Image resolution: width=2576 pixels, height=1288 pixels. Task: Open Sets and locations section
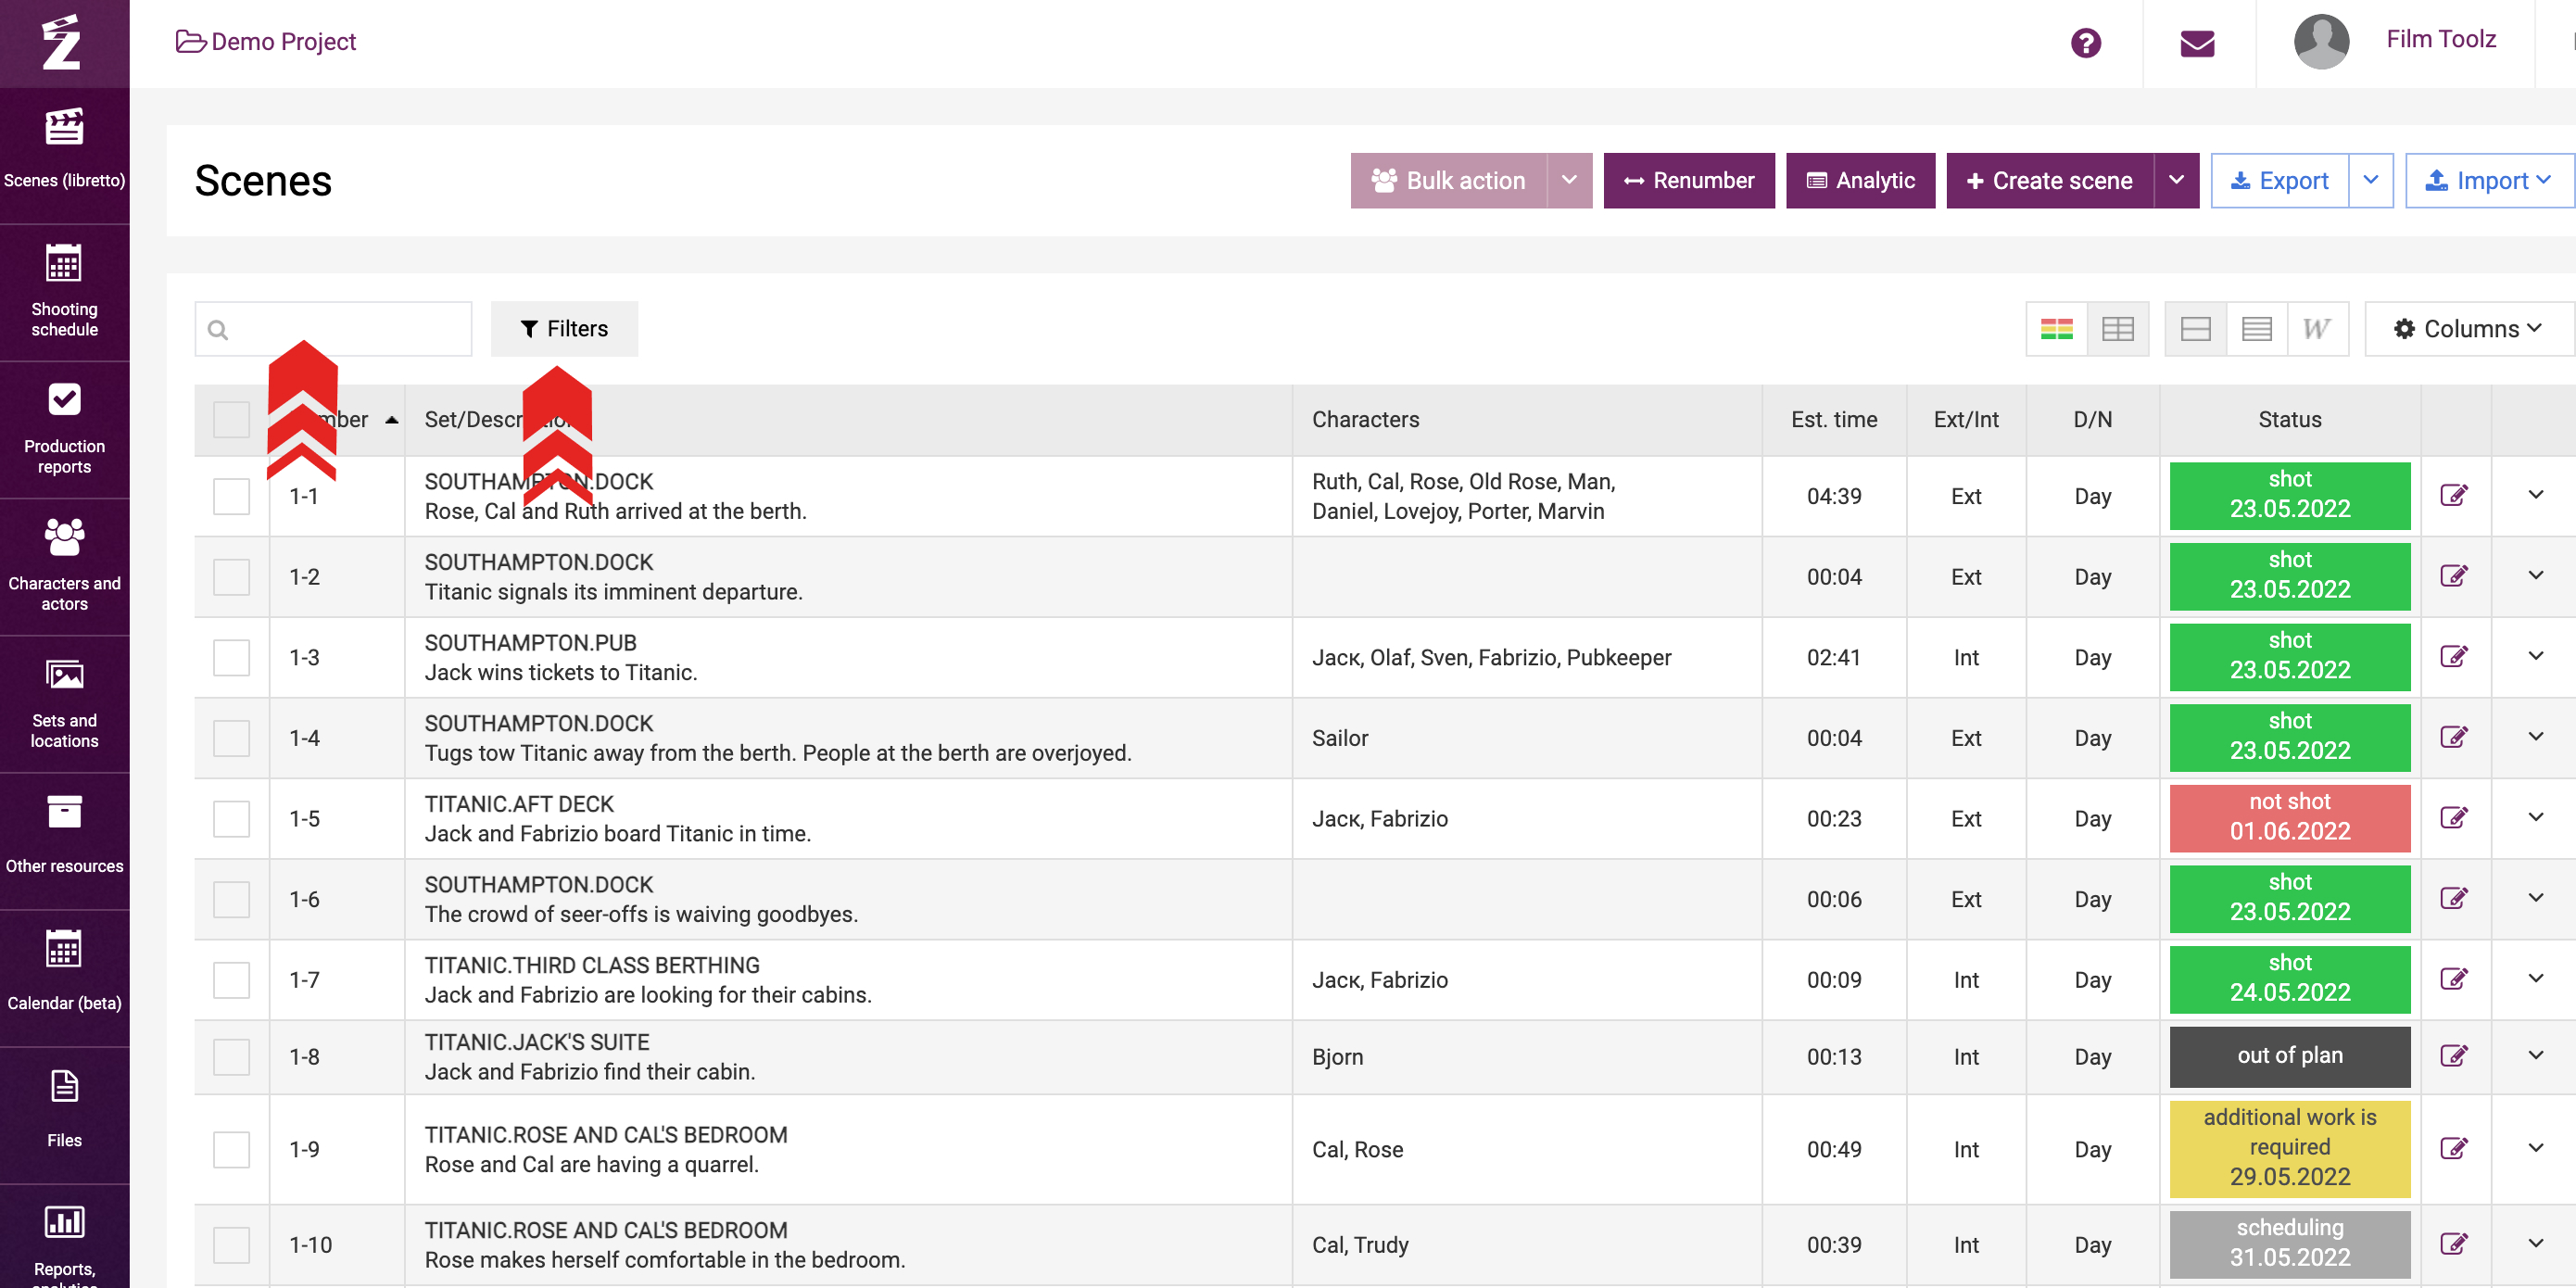64,704
